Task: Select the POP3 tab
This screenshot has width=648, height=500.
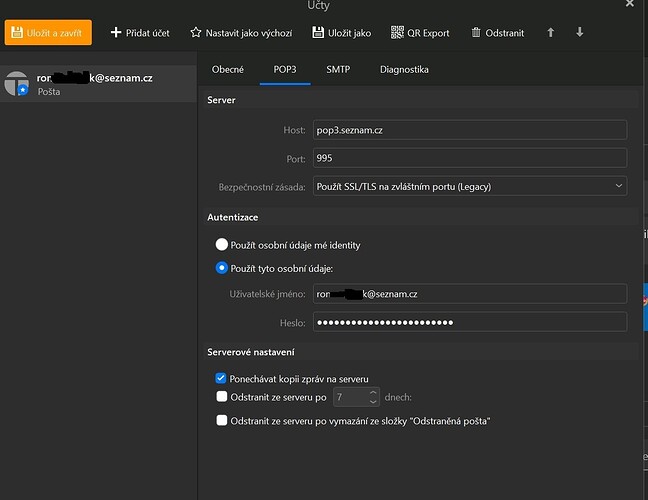Action: click(285, 69)
